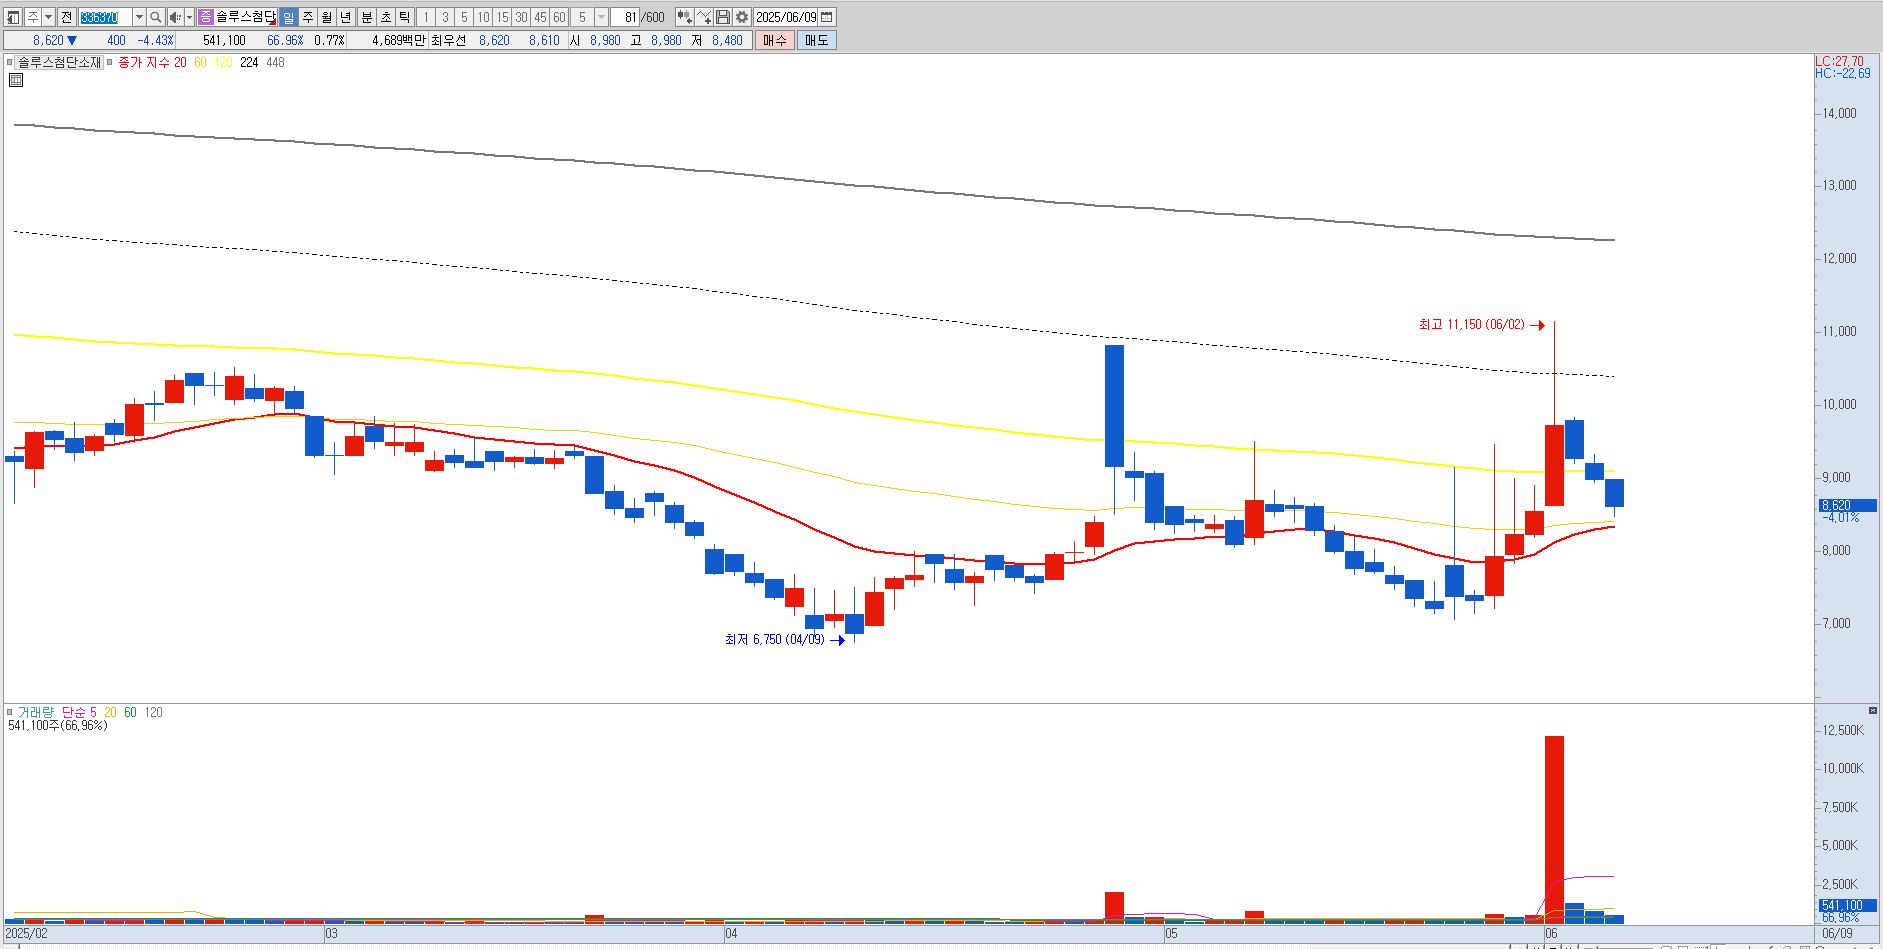Screen dimensions: 1883x949
Task: Click the 솔루스첨단소재 legend label on the chart
Action: click(x=60, y=62)
